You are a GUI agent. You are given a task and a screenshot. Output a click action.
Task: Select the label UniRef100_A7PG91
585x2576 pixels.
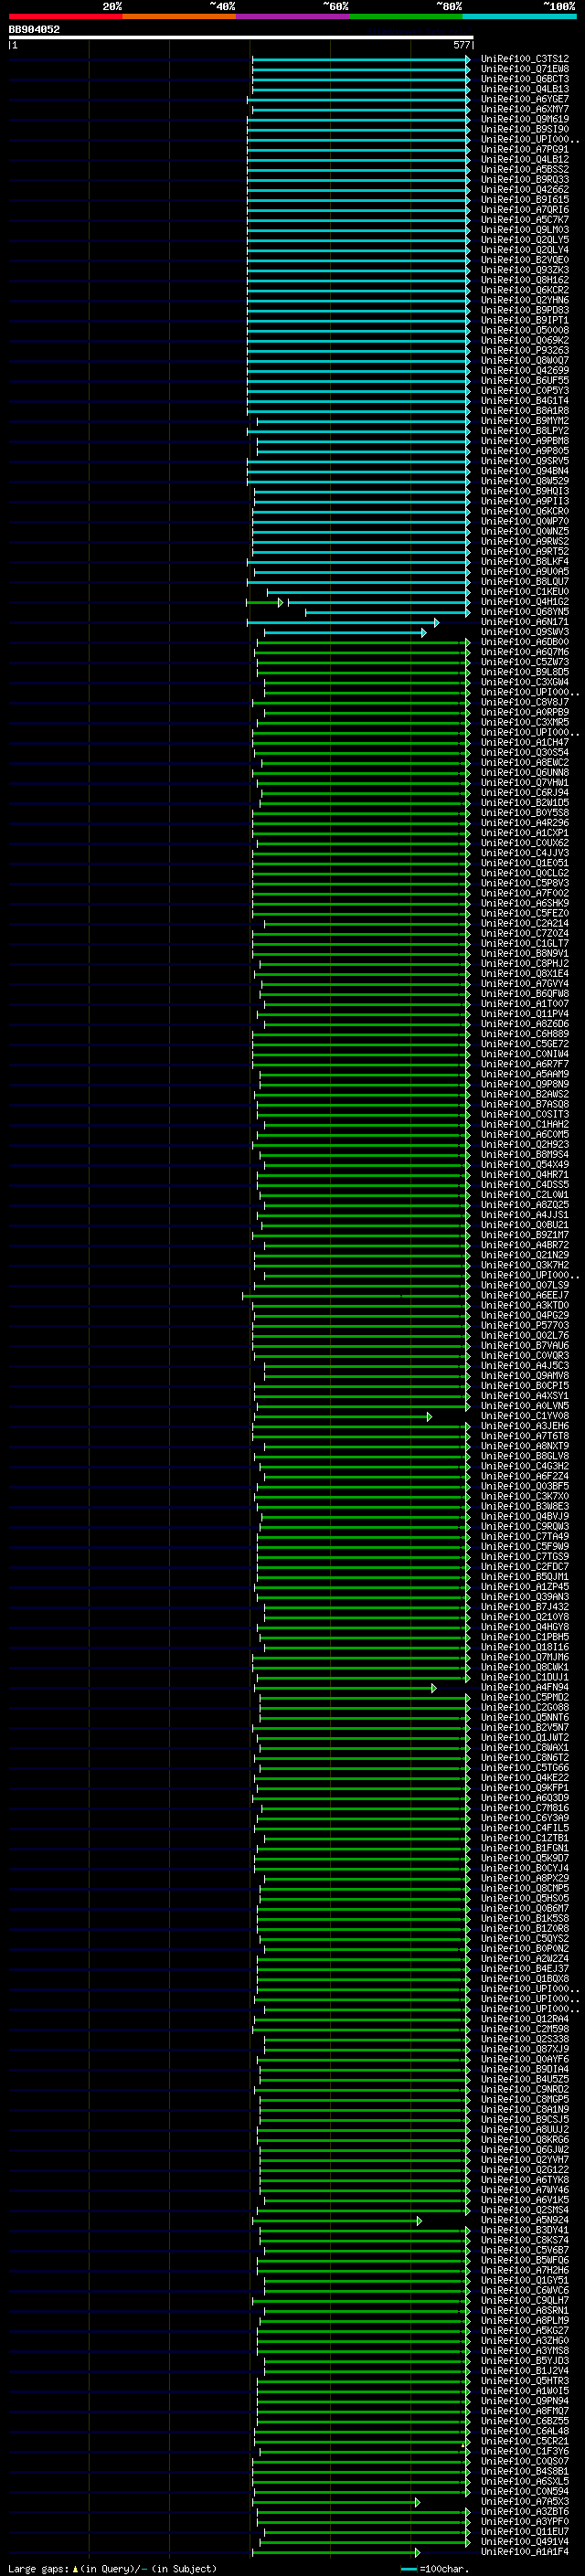tap(524, 149)
